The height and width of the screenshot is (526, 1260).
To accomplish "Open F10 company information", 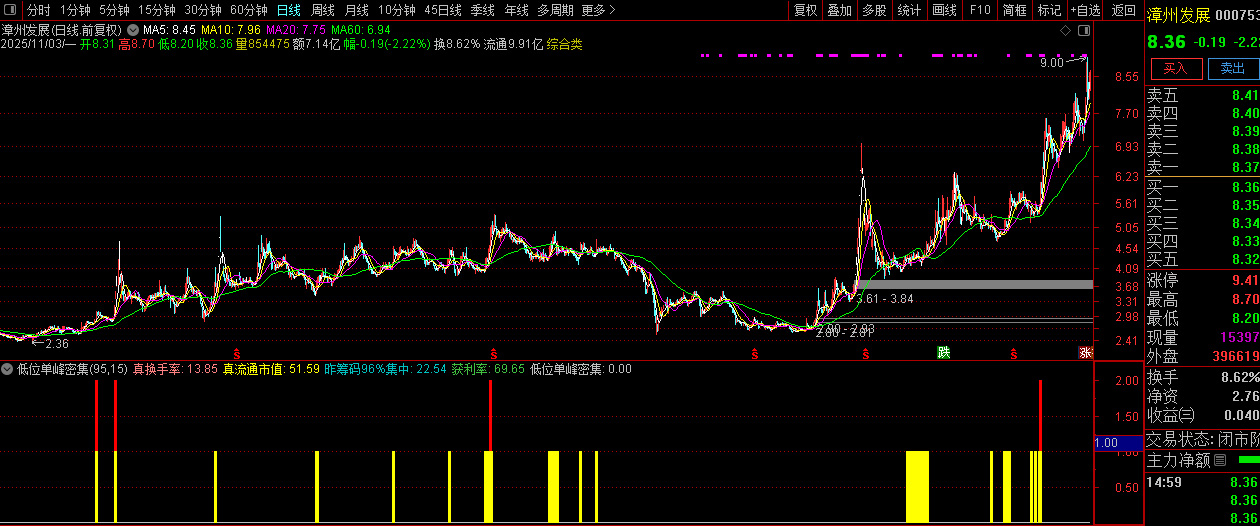I will coord(980,10).
